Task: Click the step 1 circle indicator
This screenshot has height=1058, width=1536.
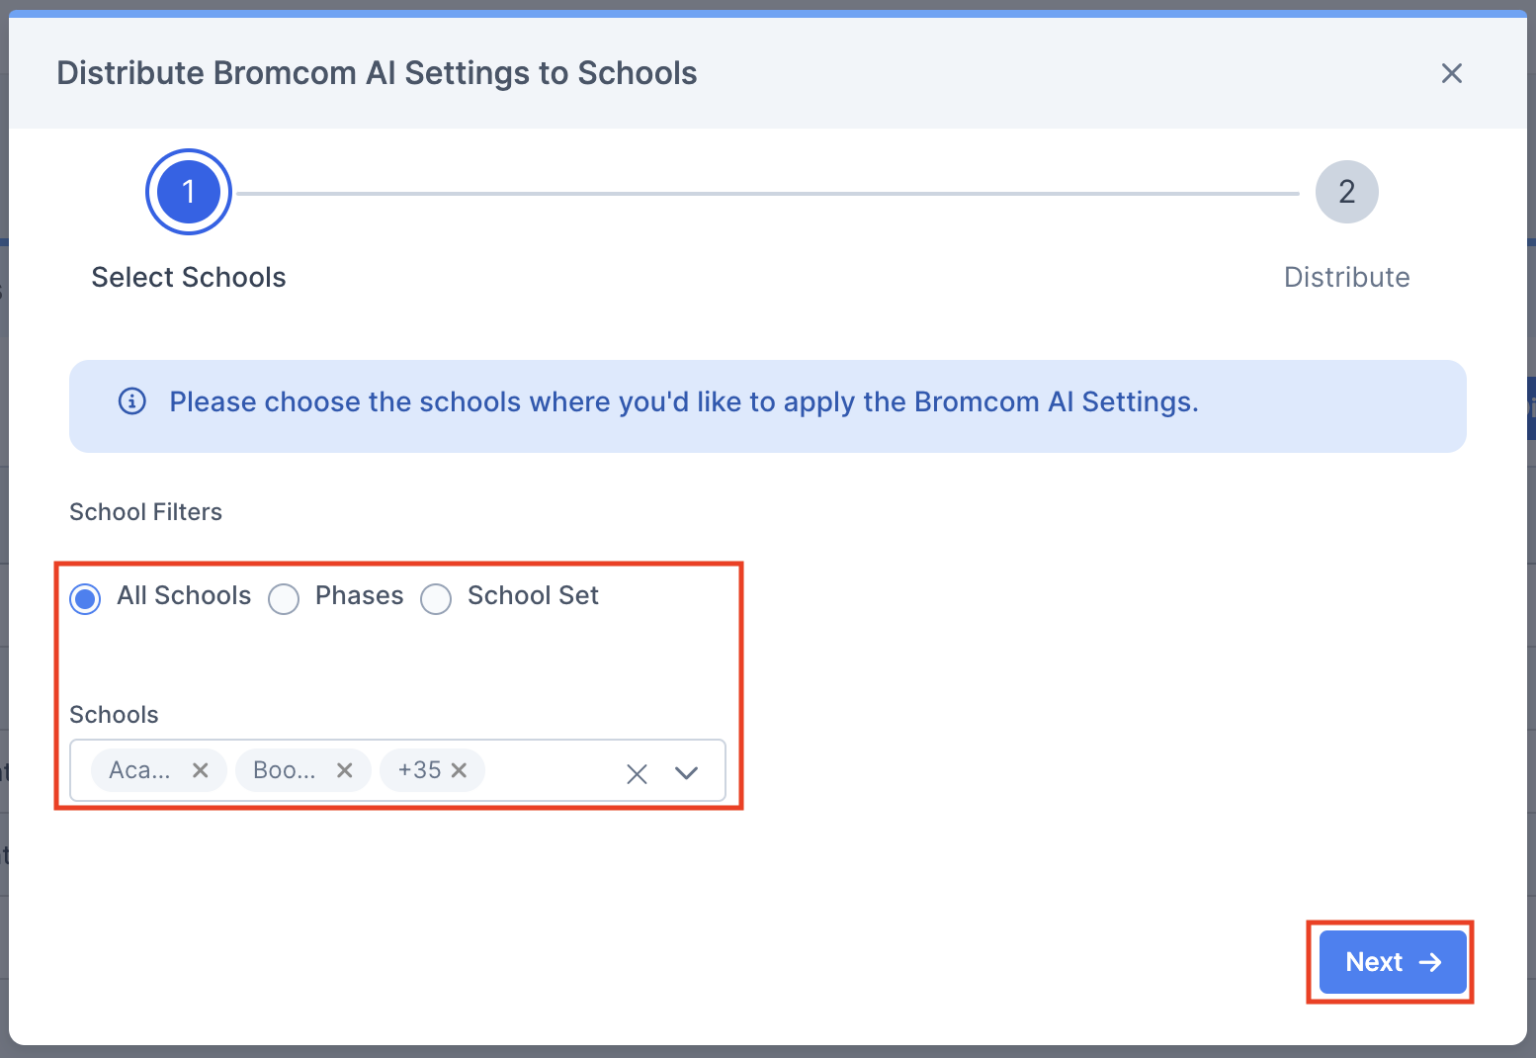Action: pos(188,191)
